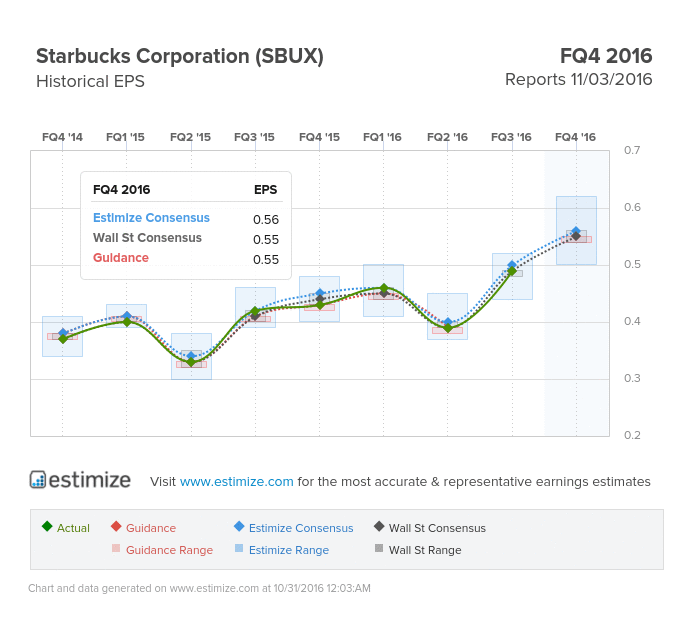Click the Starbucks Corporation (SBUX) title
Viewport: 685px width, 620px height.
pos(180,56)
